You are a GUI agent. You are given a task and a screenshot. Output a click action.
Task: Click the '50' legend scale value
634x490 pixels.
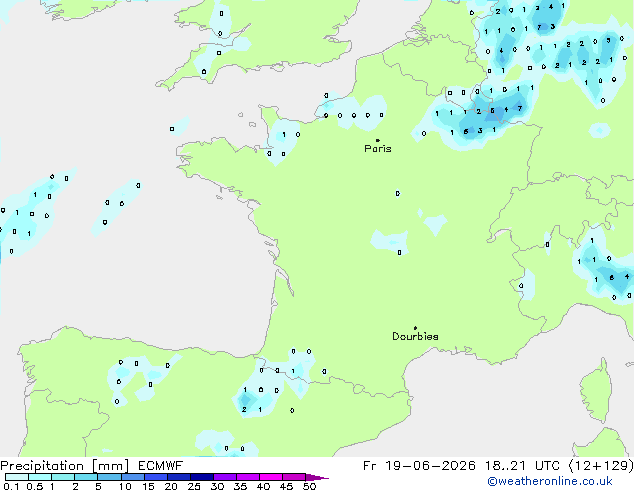[309, 486]
